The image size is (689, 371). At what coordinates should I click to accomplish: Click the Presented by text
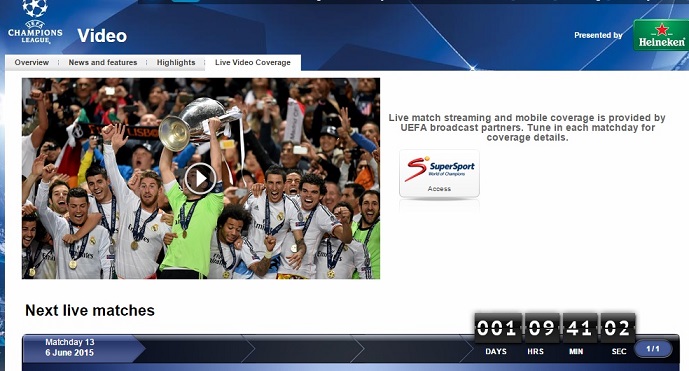(598, 35)
